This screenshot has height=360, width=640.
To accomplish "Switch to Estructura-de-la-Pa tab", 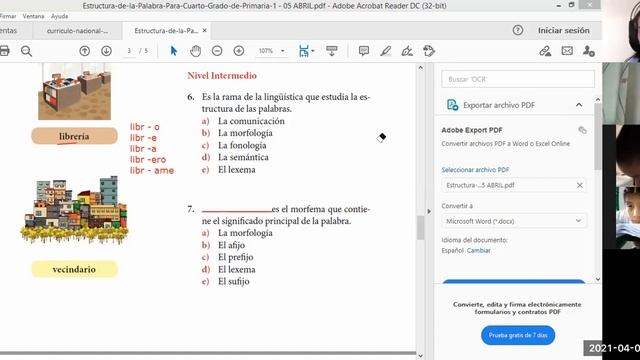I will pos(166,31).
